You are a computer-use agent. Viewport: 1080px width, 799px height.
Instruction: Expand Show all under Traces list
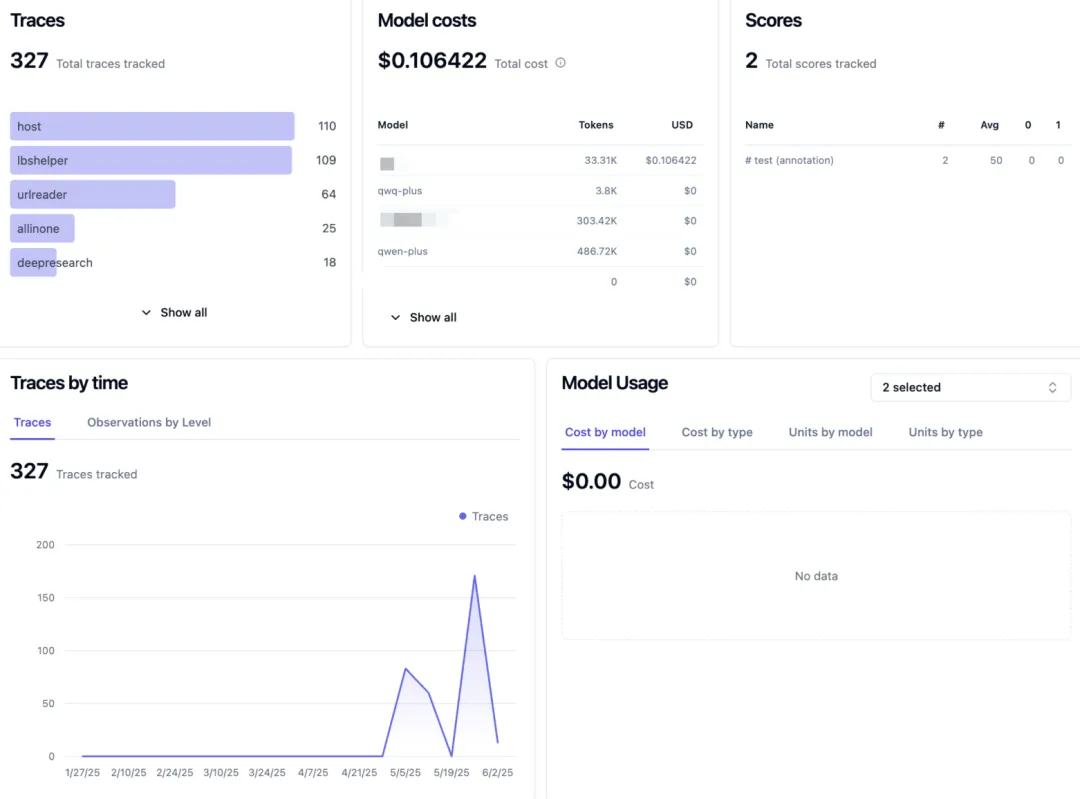coord(174,312)
